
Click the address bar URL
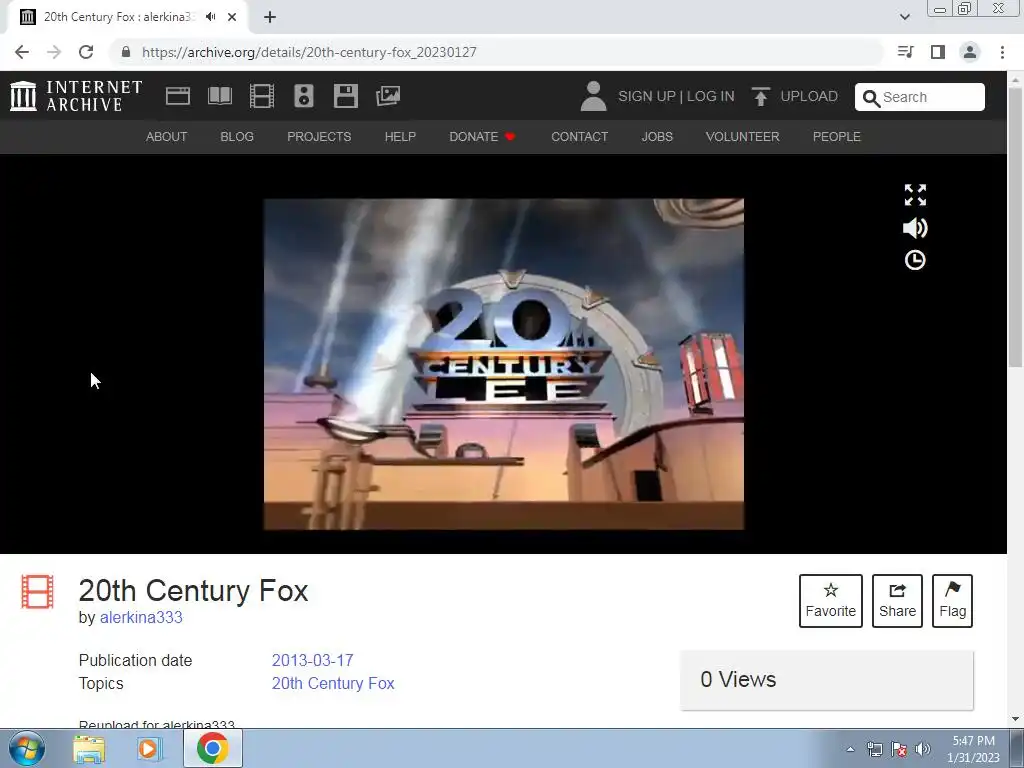pyautogui.click(x=309, y=52)
